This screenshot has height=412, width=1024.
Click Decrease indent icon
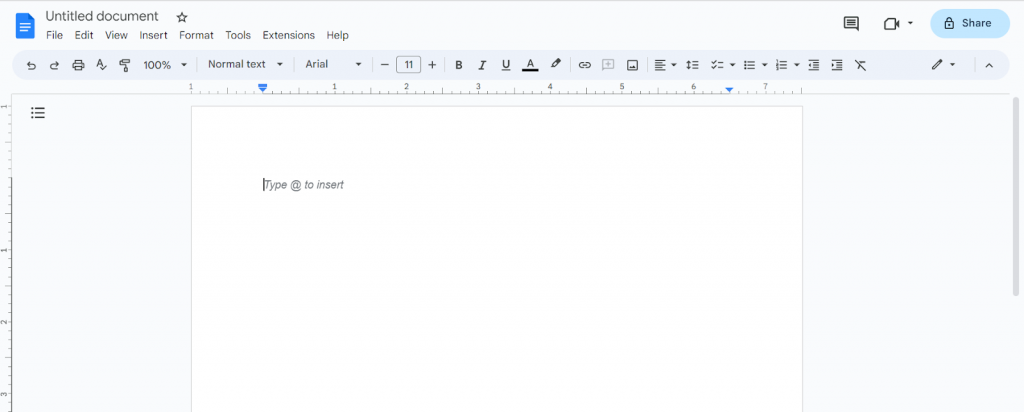point(813,65)
